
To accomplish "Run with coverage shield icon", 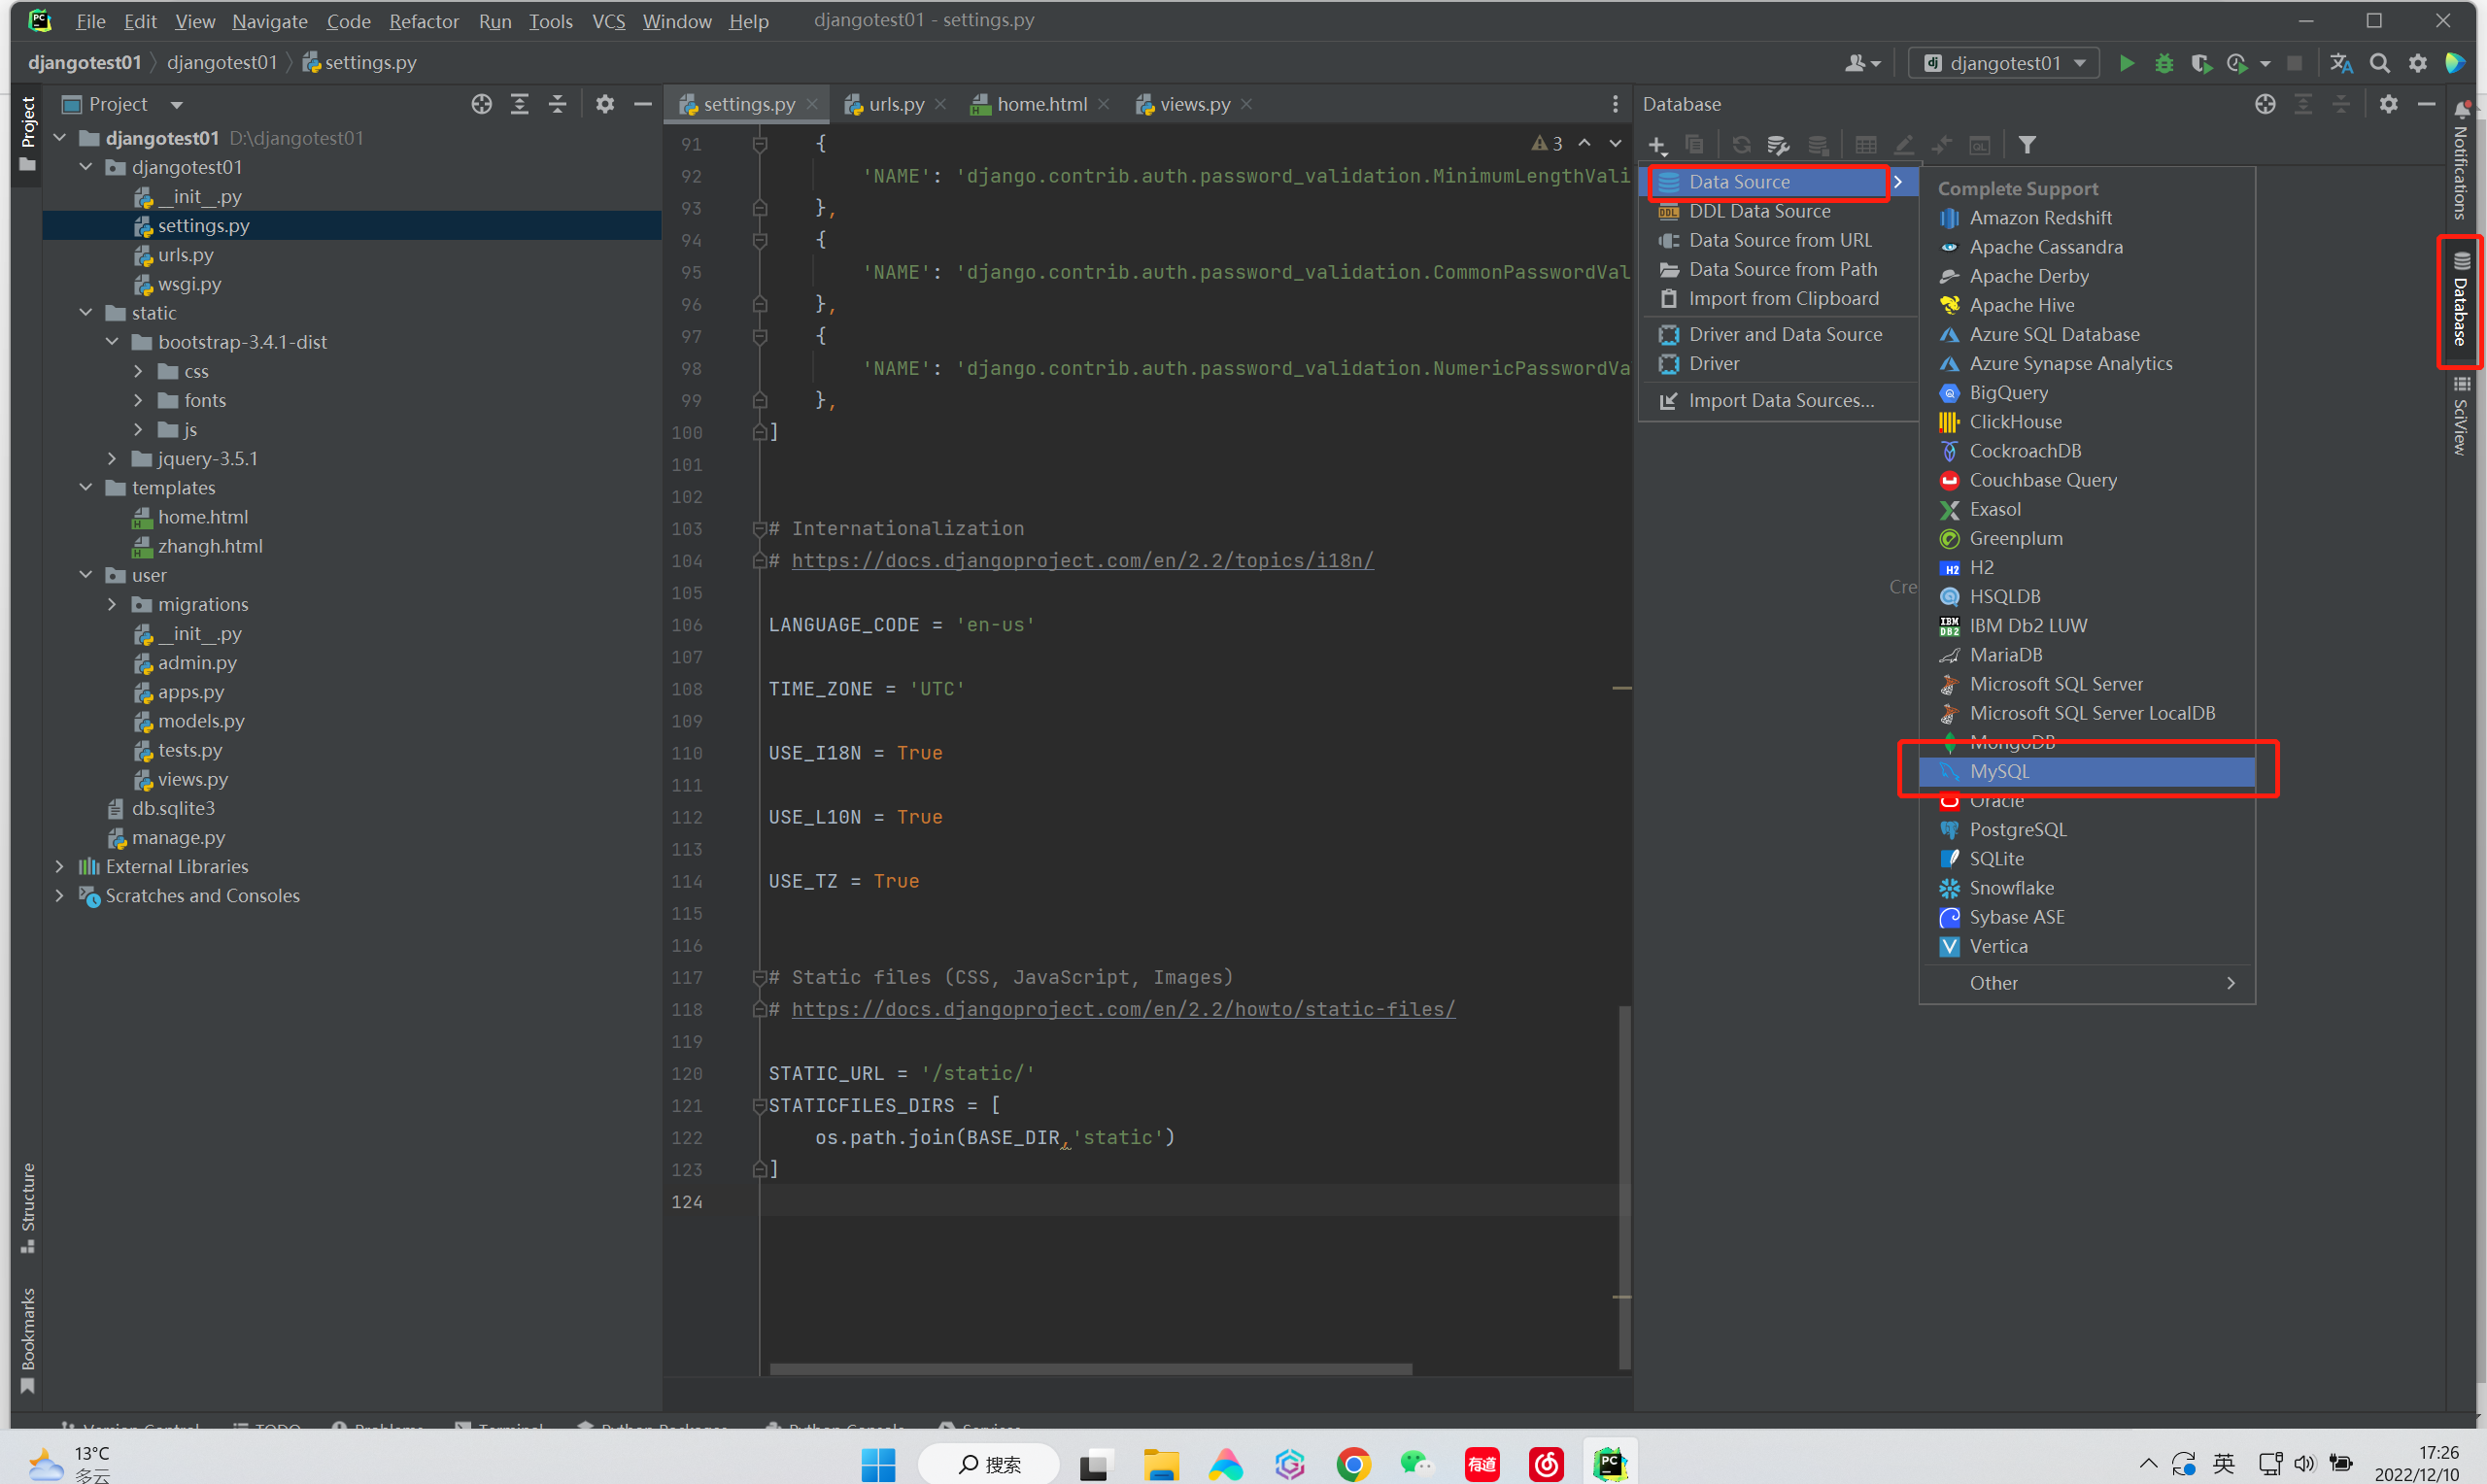I will click(x=2200, y=63).
